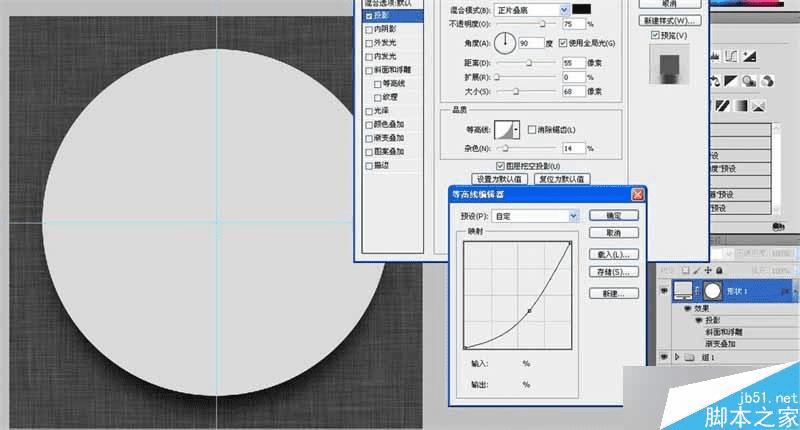Select the Selective Color adjustment icon
Viewport: 800px width, 430px height.
pyautogui.click(x=759, y=106)
